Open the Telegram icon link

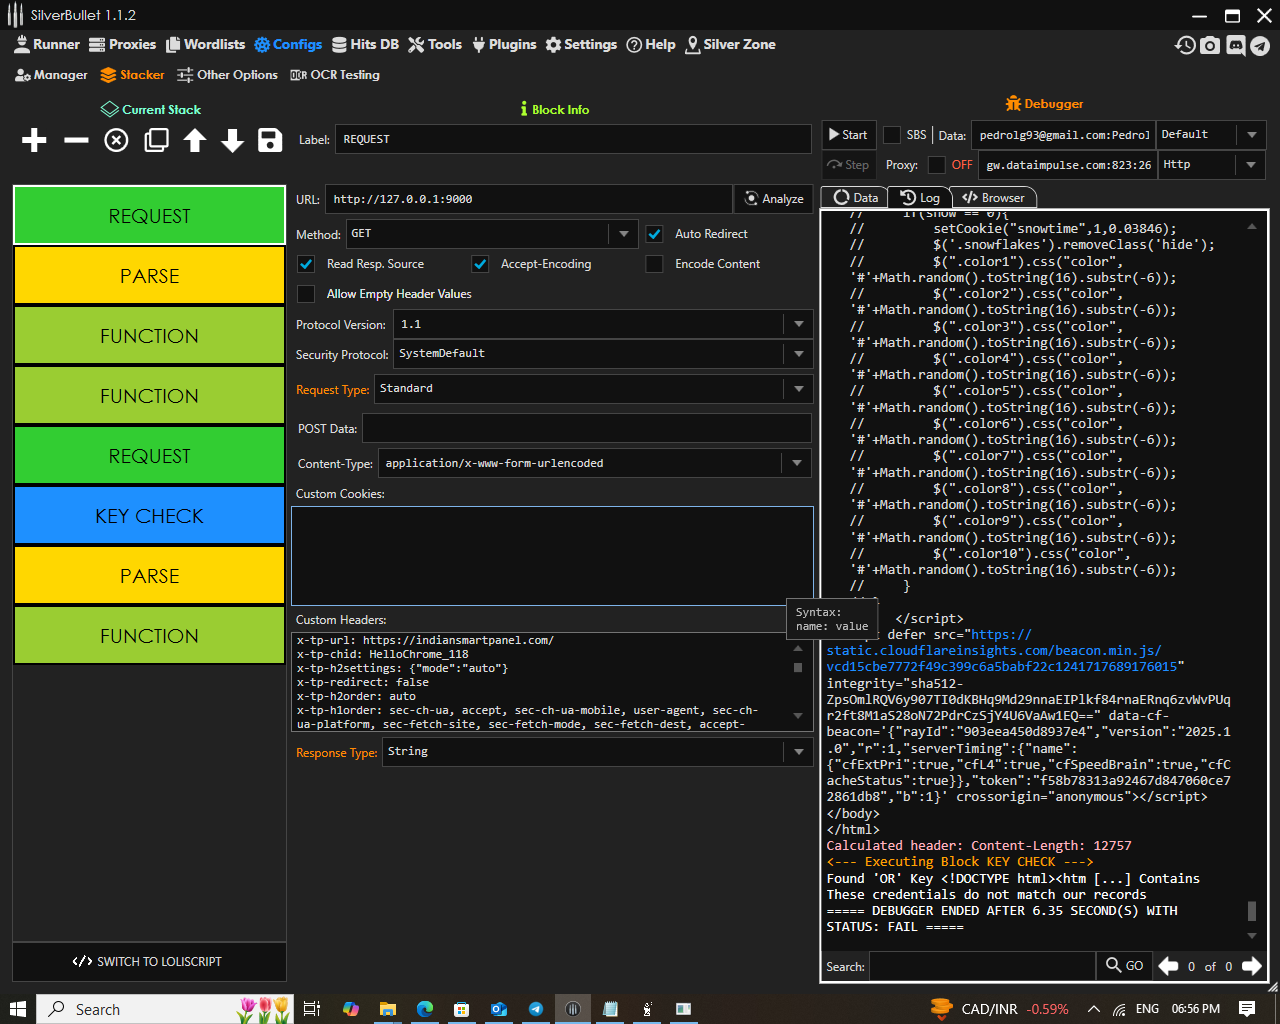coord(1260,45)
